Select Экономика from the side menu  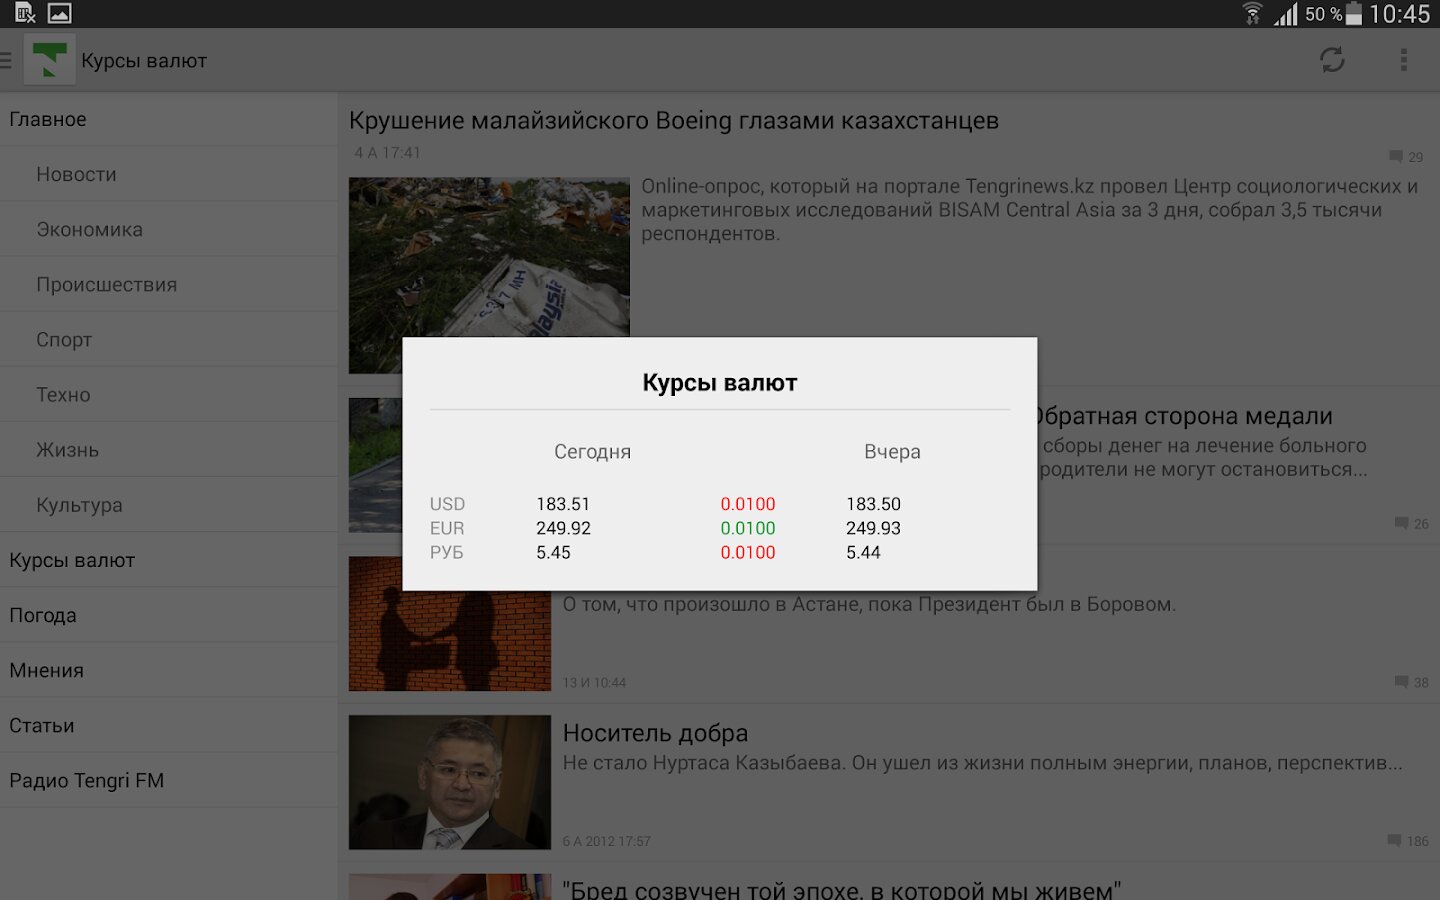tap(89, 229)
